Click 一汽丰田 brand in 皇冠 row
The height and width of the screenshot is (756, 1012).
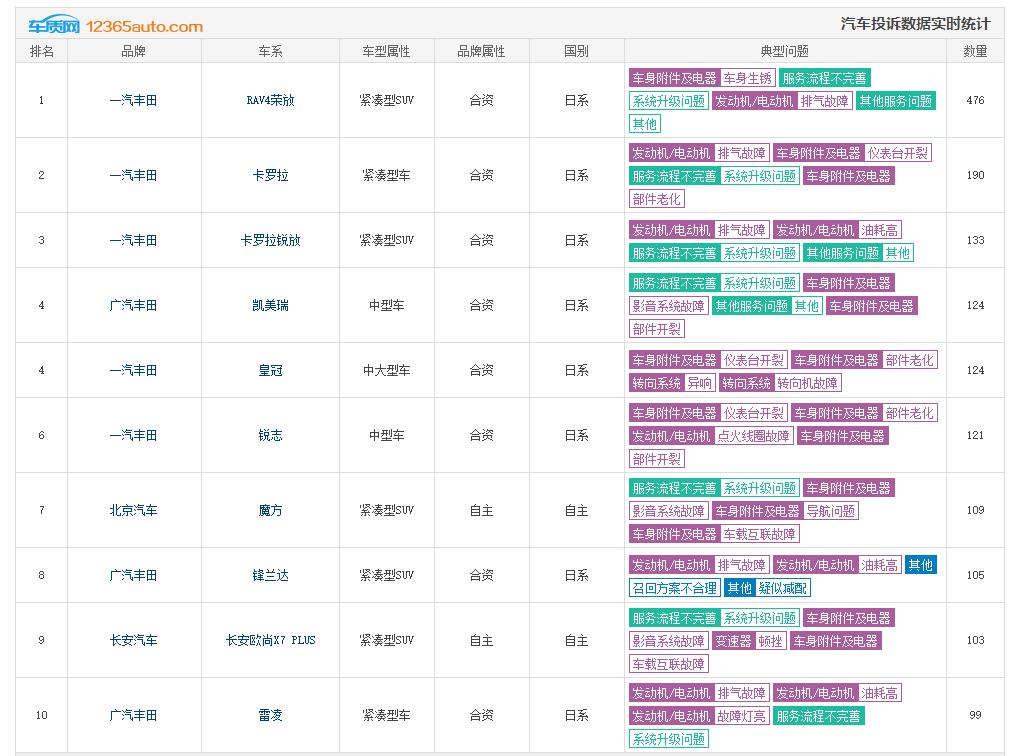coord(134,371)
